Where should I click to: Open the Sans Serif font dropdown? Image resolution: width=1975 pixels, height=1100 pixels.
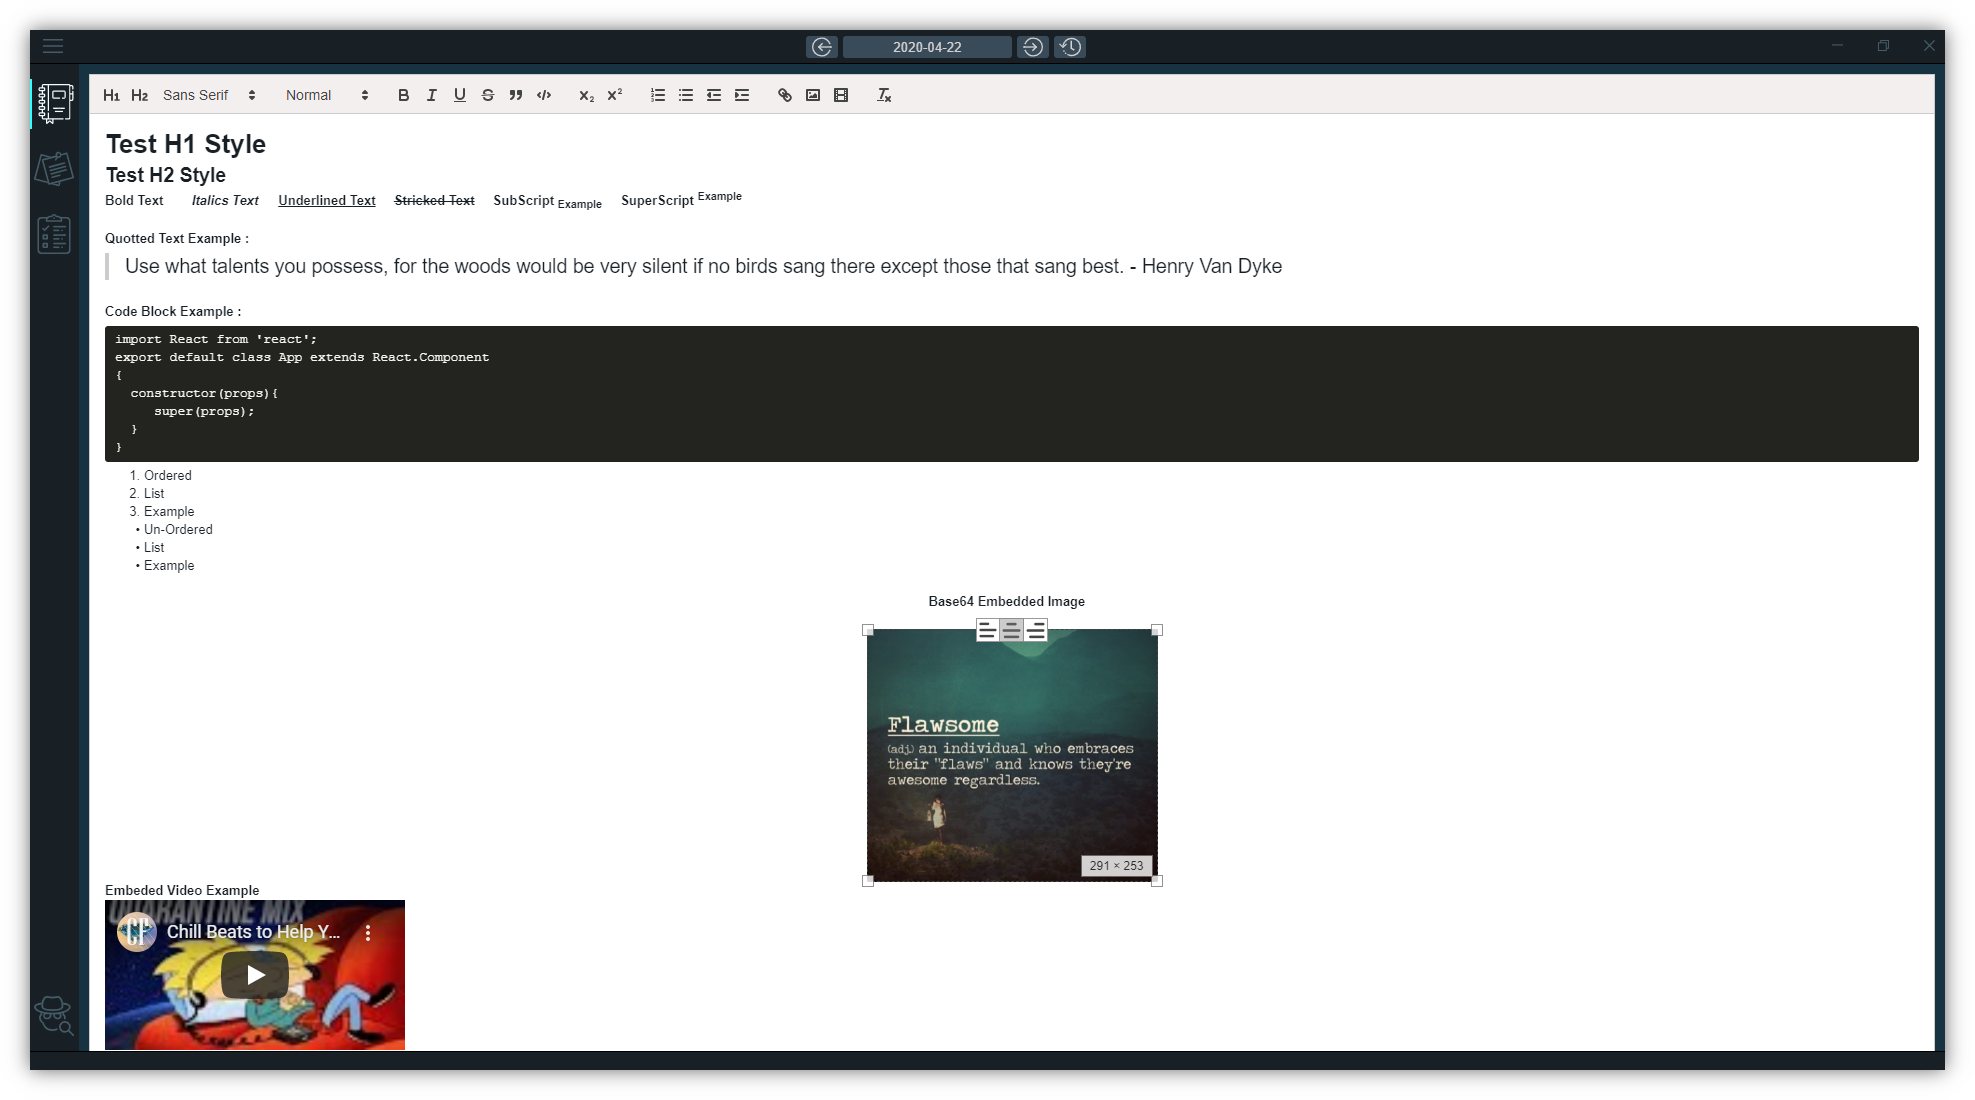[x=209, y=95]
